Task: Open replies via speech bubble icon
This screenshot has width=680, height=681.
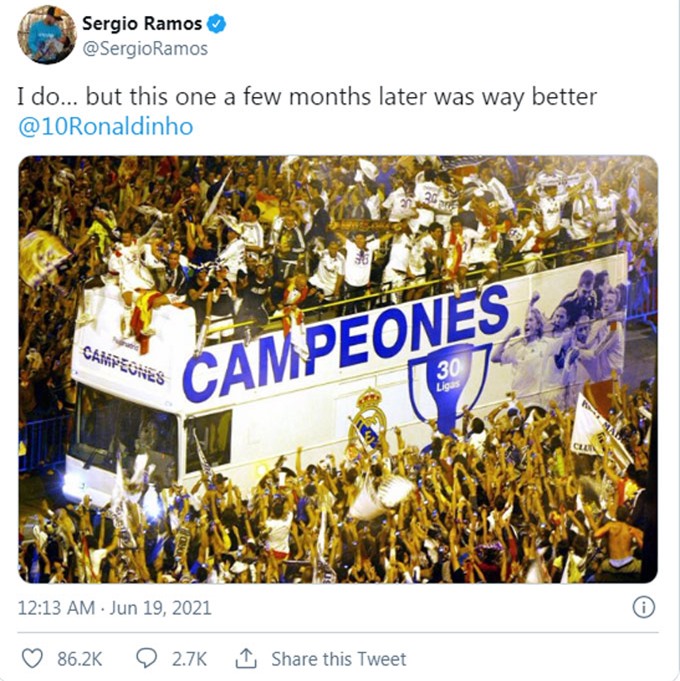Action: point(147,658)
